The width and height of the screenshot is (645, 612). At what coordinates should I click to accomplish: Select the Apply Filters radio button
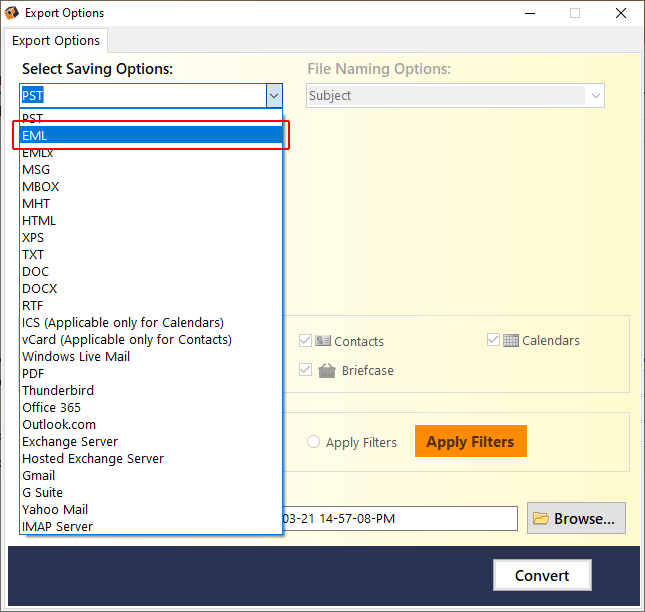[313, 442]
